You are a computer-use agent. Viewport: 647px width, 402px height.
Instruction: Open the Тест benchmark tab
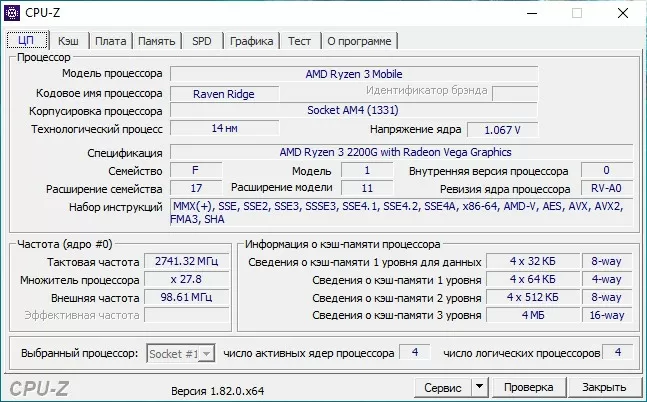pyautogui.click(x=299, y=41)
